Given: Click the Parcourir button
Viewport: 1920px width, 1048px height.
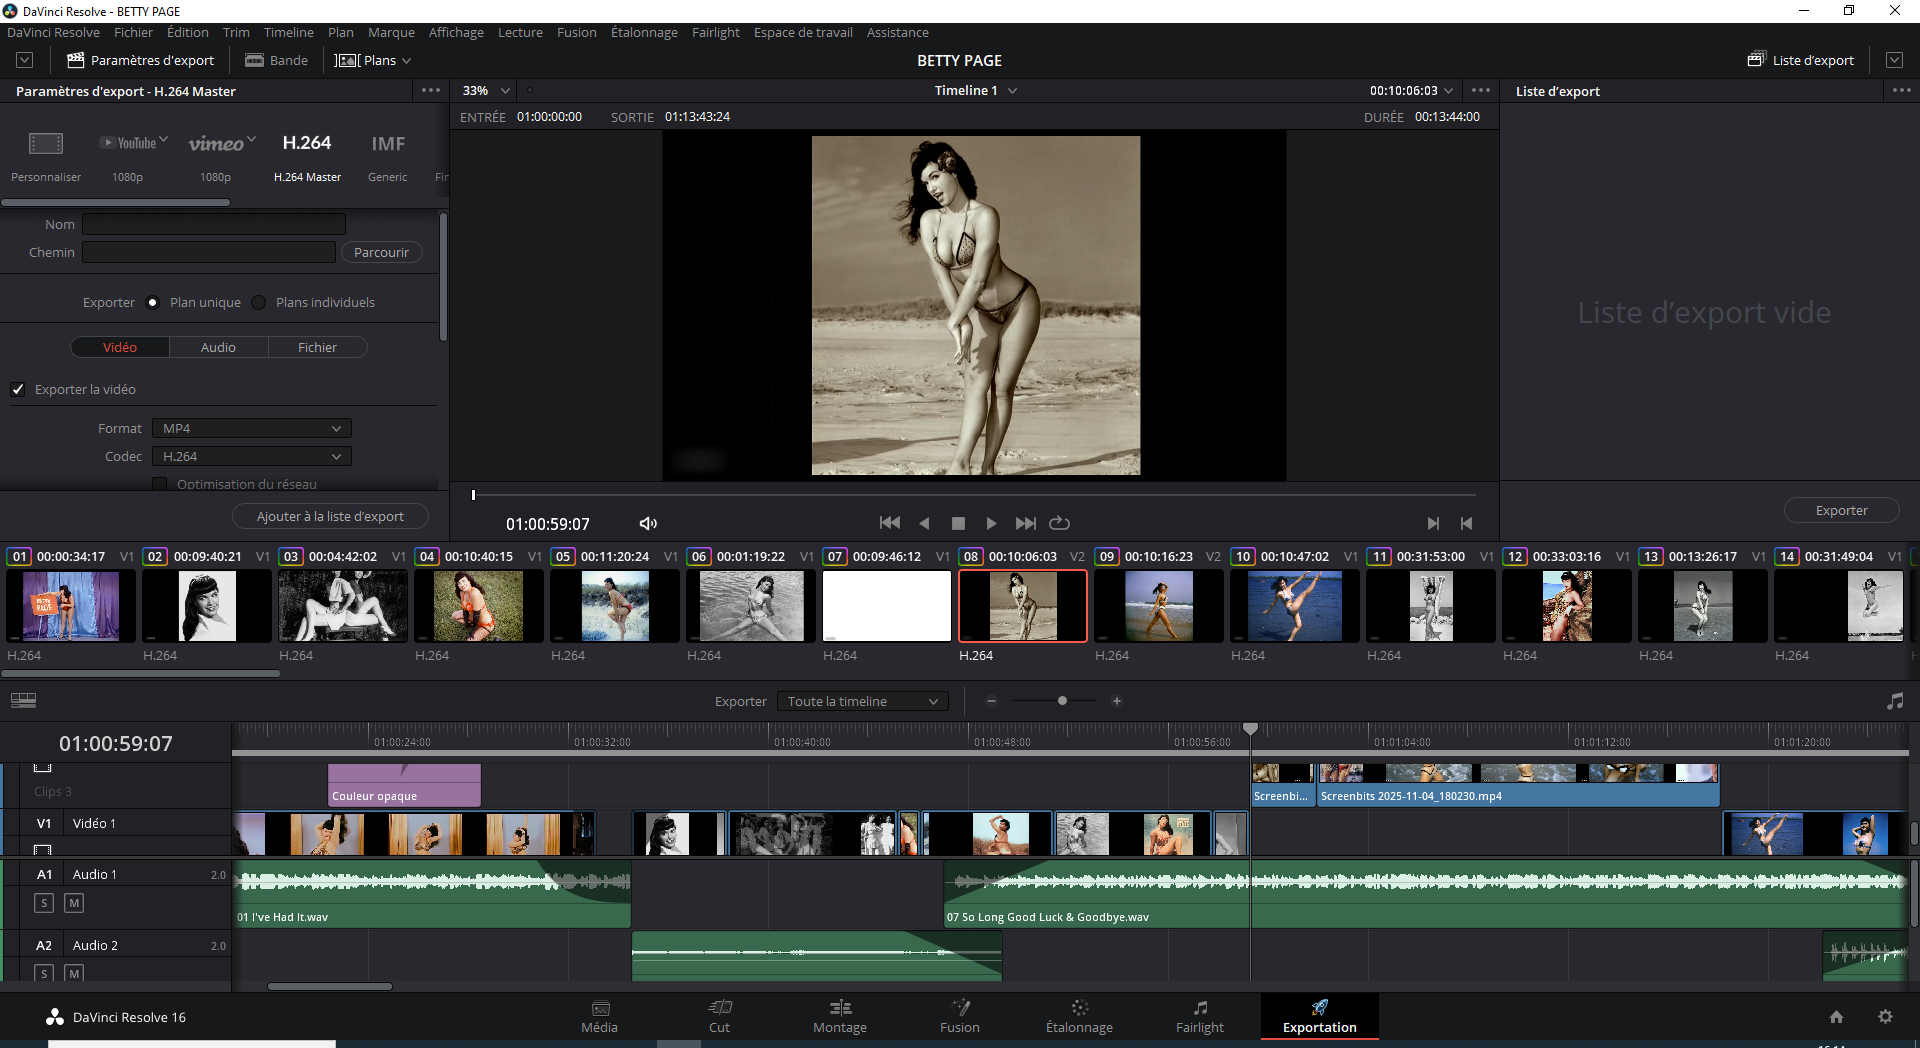Looking at the screenshot, I should [381, 253].
